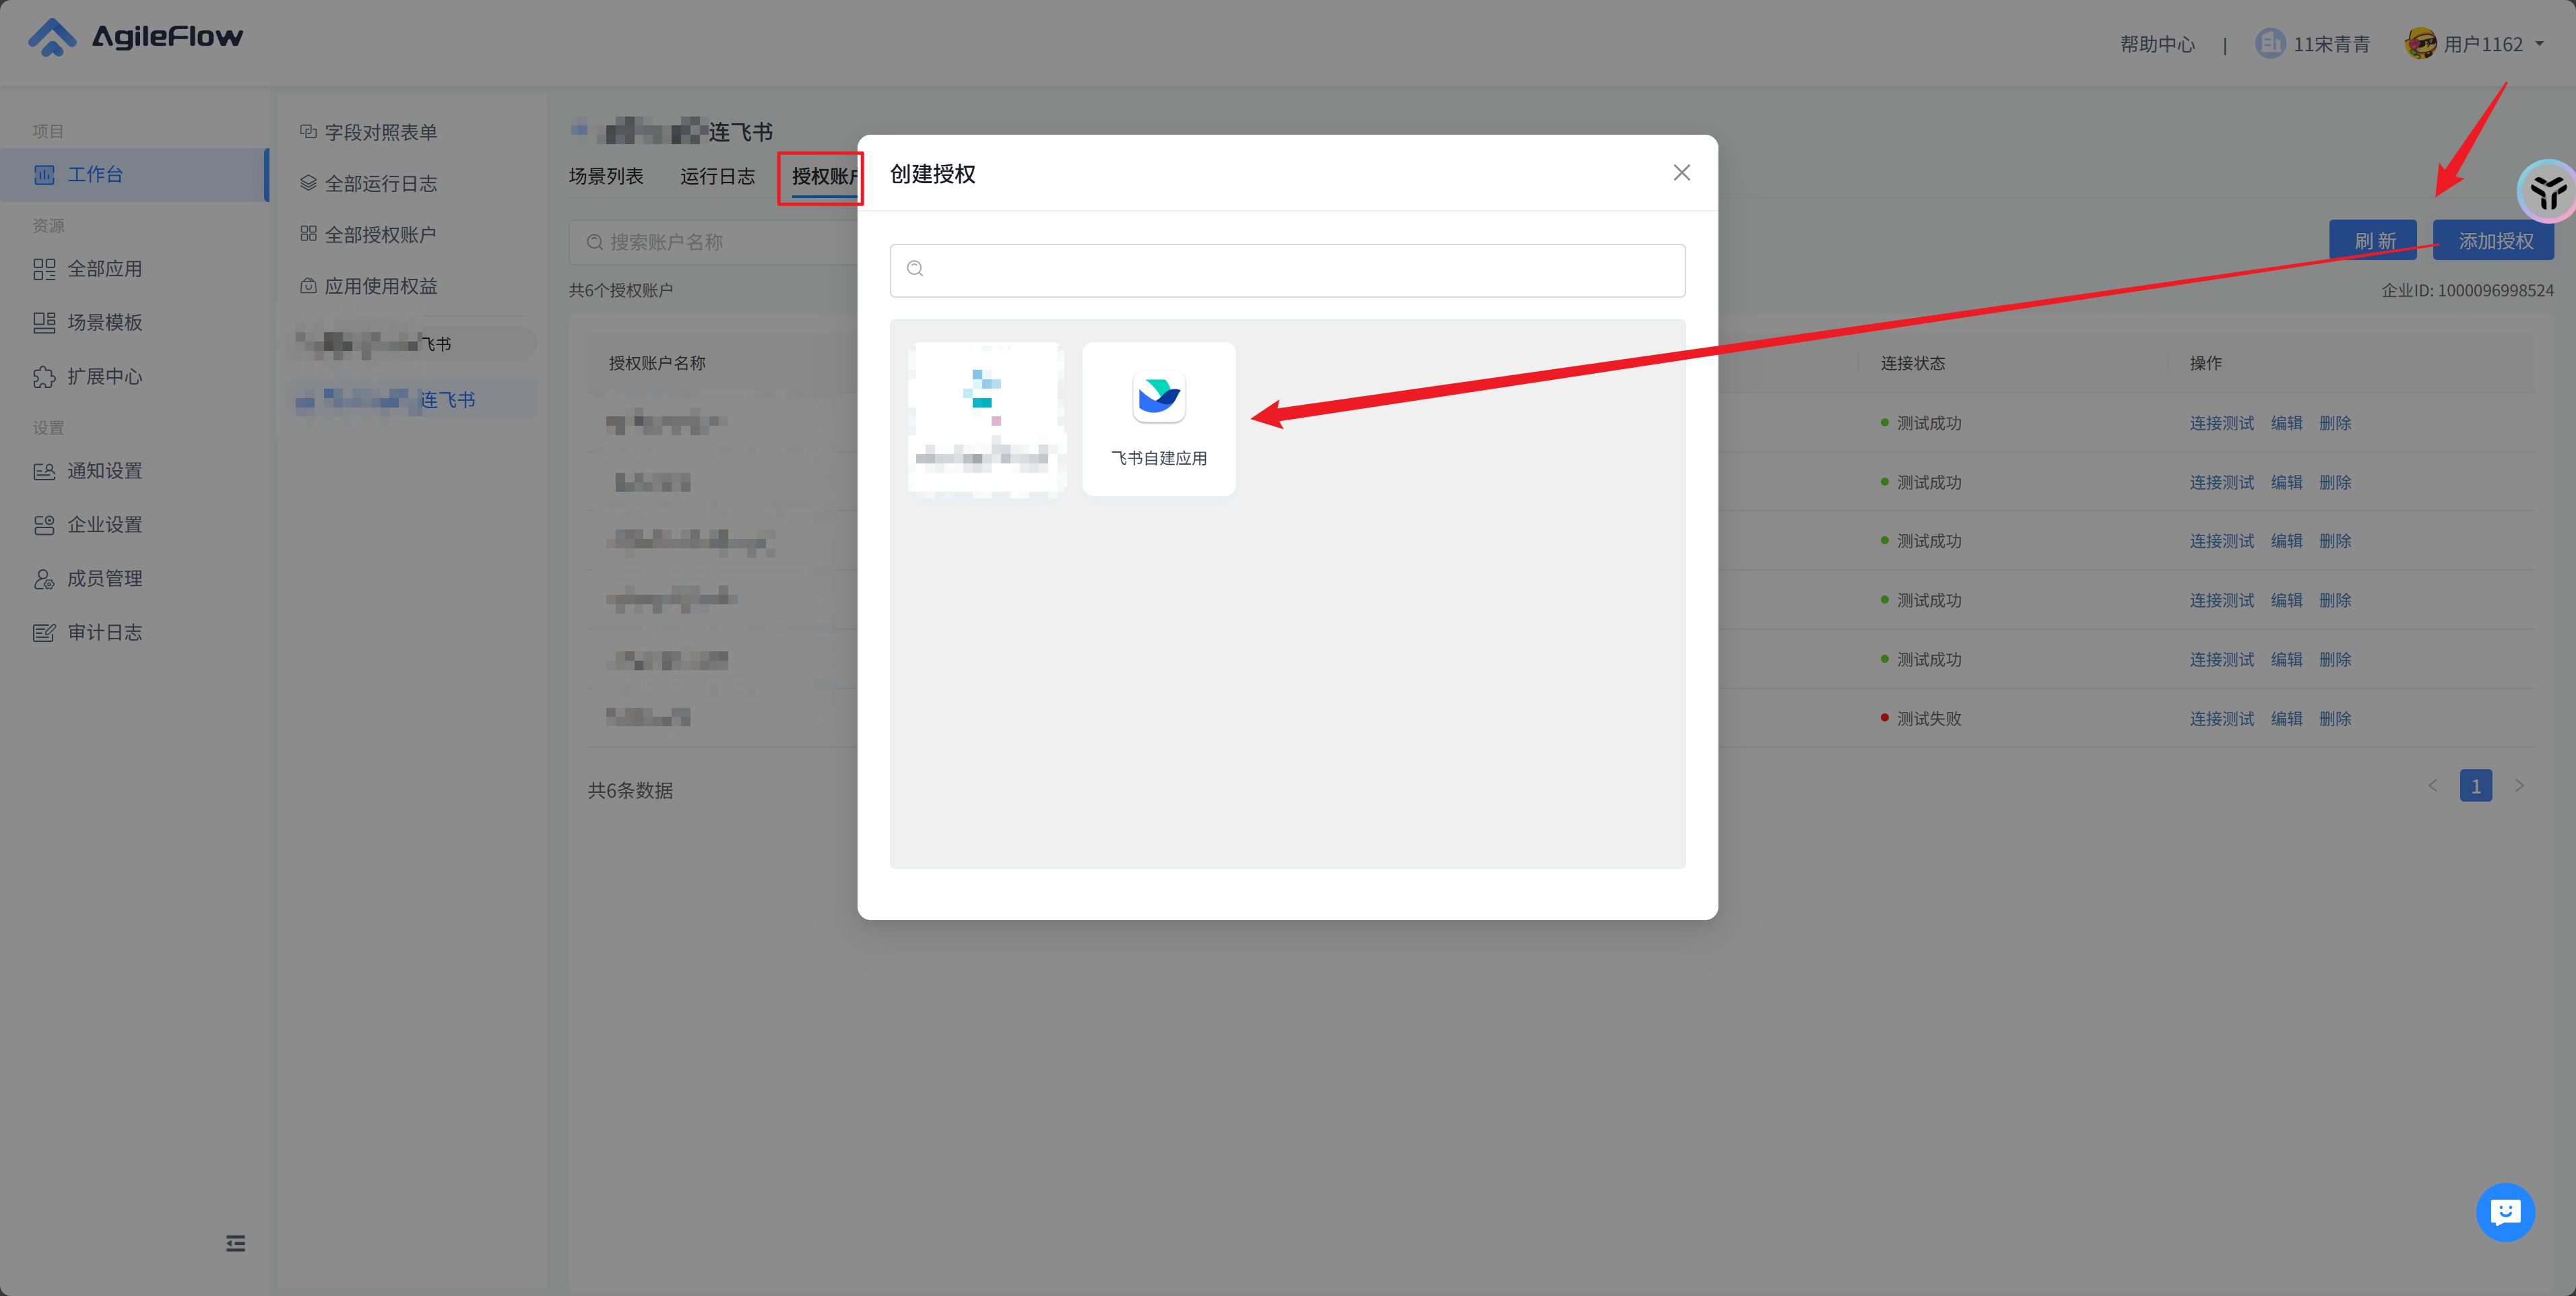
Task: Switch to the 场景列表 tab
Action: click(606, 176)
